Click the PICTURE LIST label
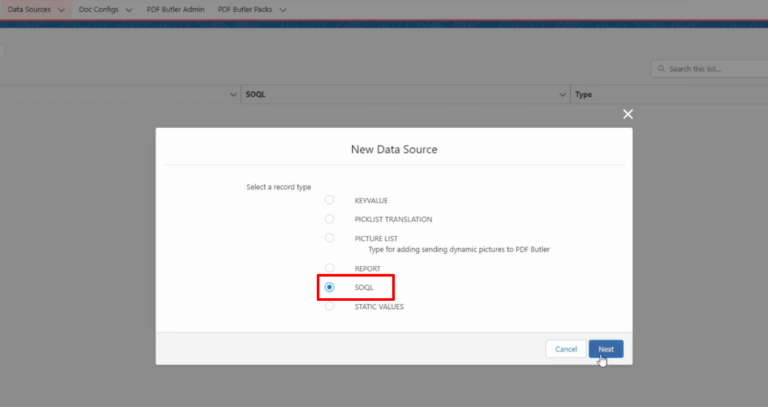 (x=376, y=239)
